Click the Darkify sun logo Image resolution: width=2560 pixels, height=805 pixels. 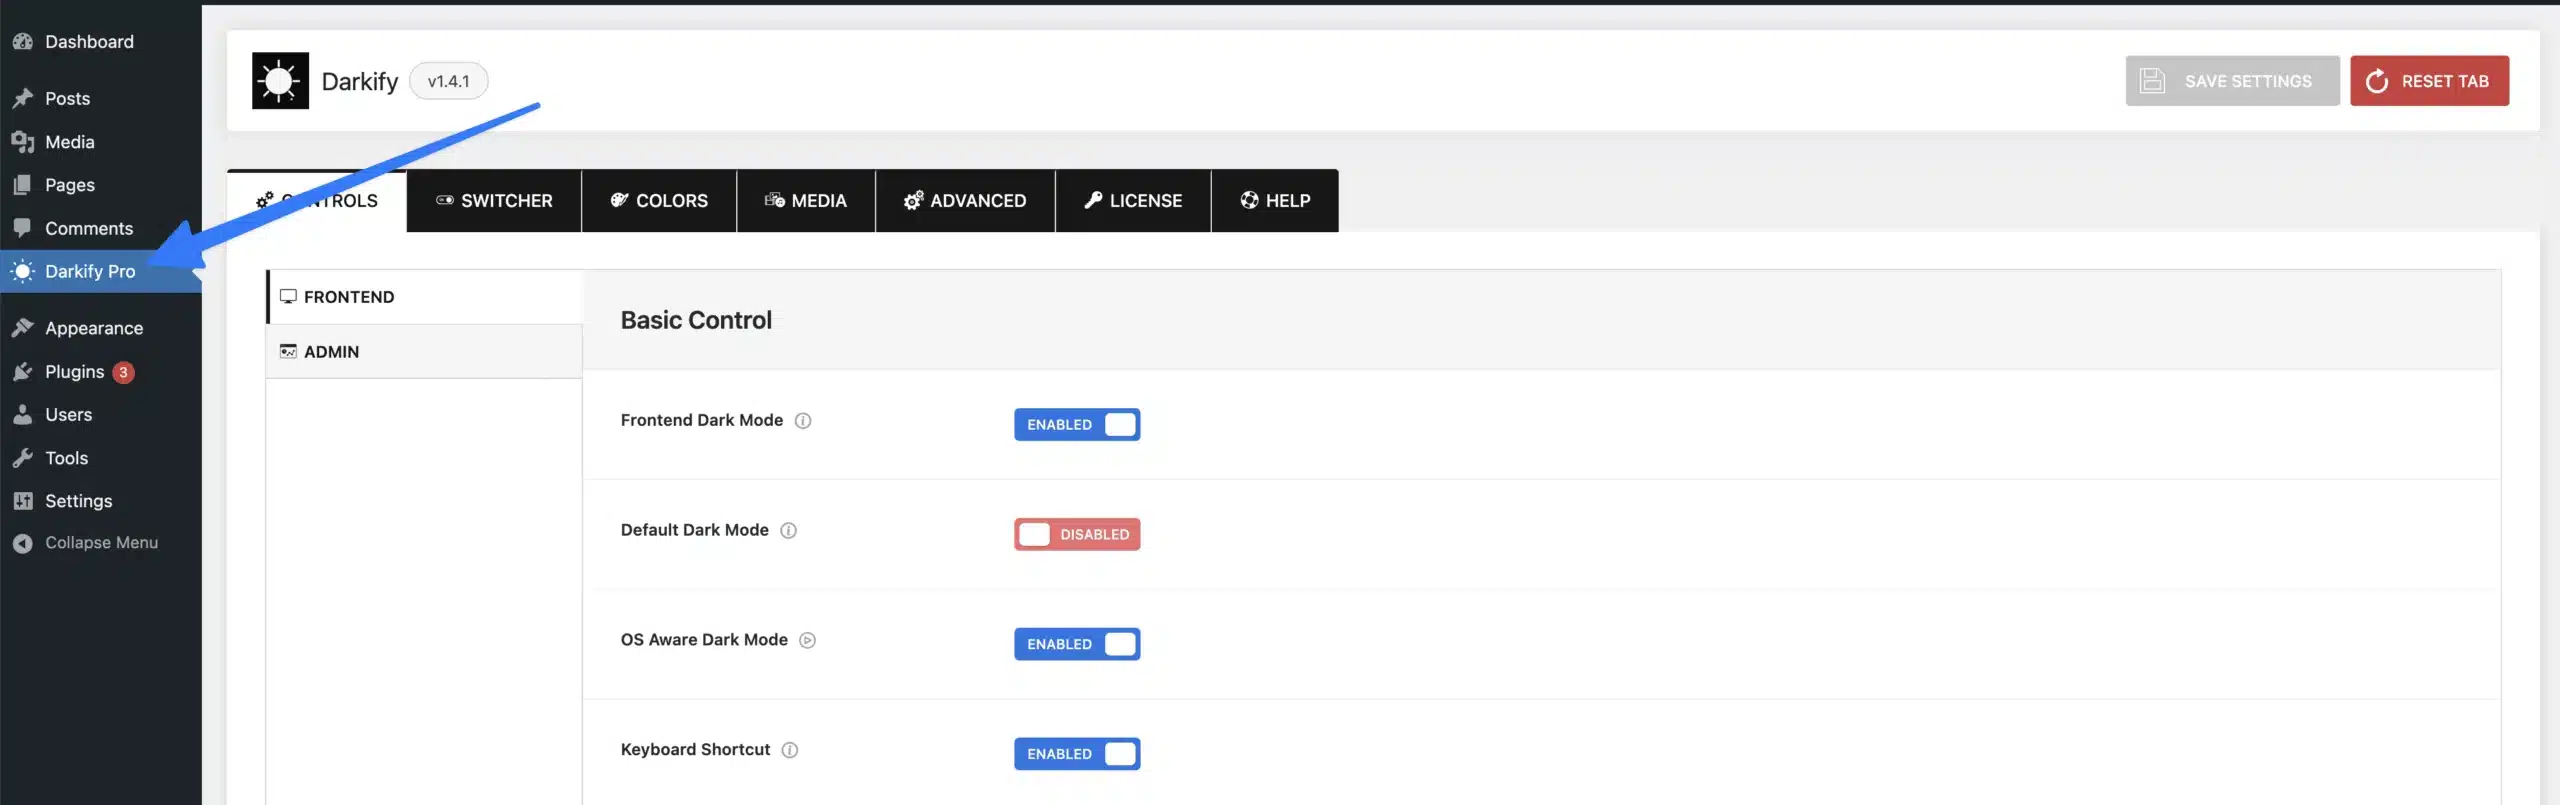coord(280,81)
